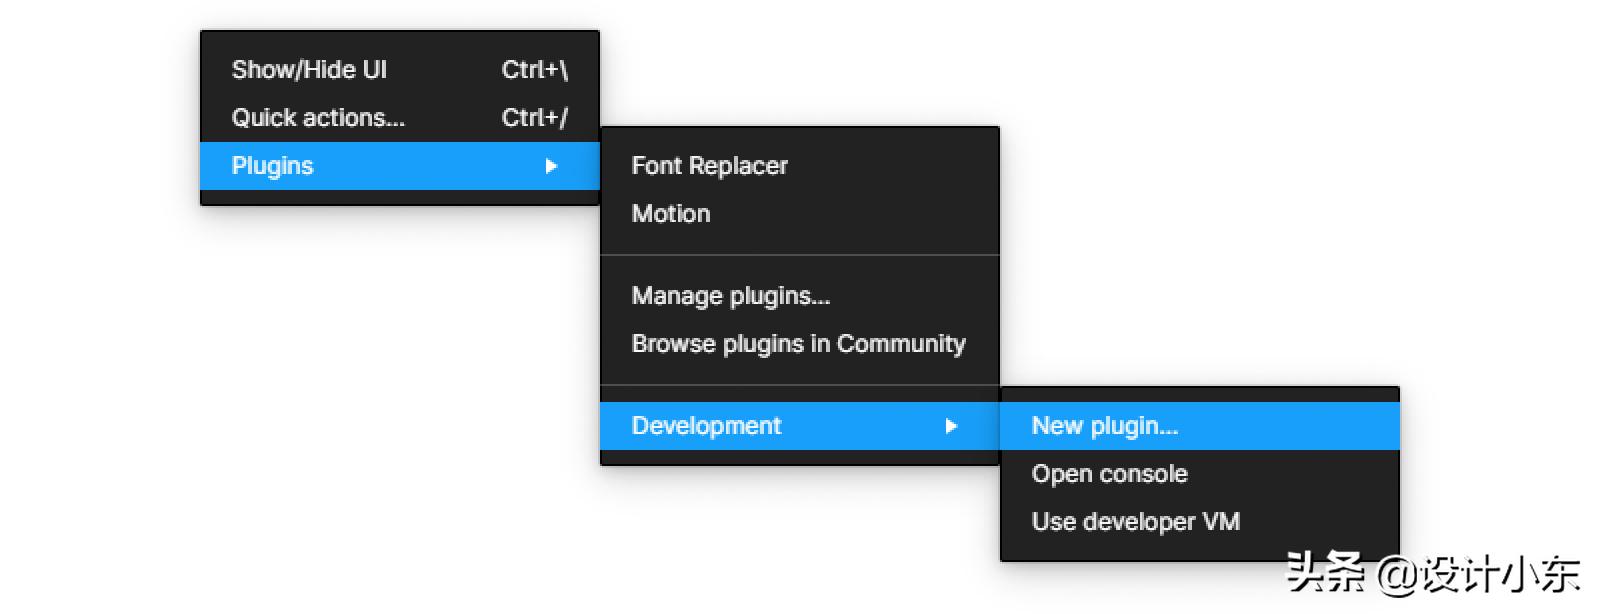
Task: Open Quick actions from the menu
Action: tap(318, 118)
